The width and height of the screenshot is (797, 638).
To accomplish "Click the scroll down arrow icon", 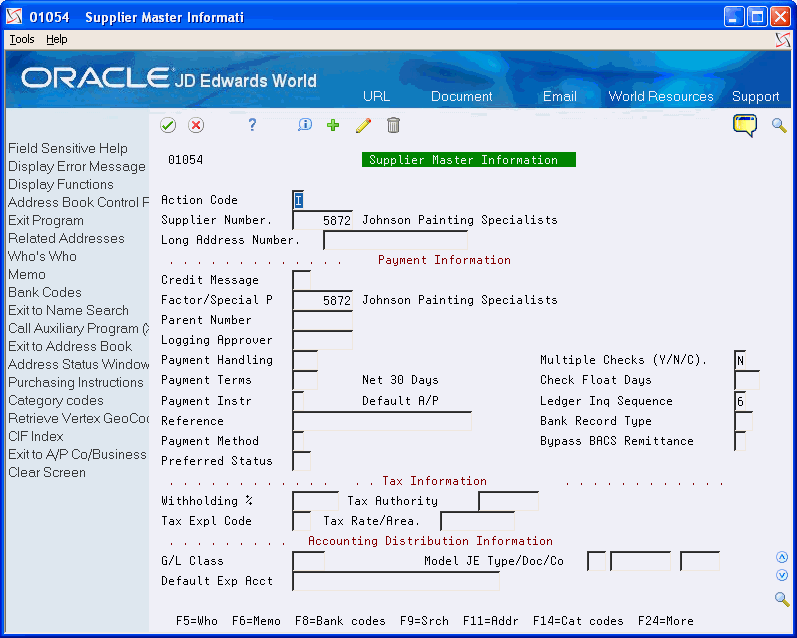I will click(782, 575).
